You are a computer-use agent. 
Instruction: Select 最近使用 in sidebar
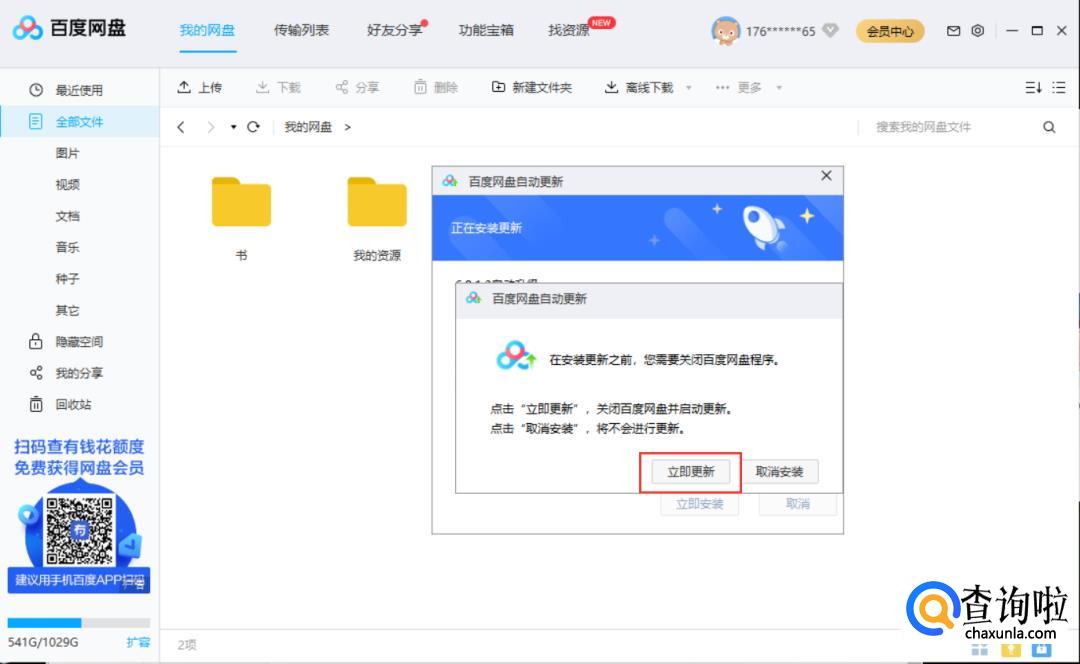click(x=79, y=90)
